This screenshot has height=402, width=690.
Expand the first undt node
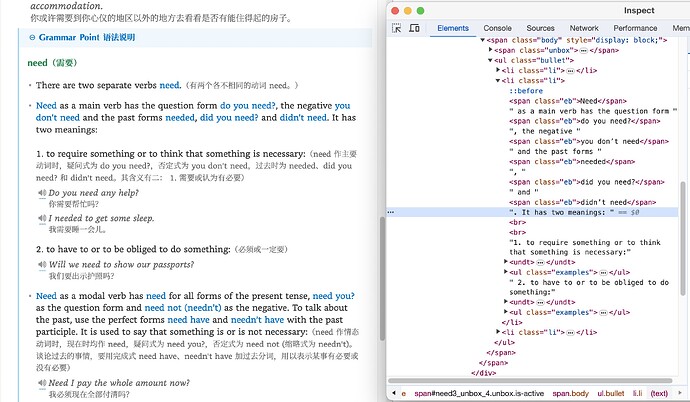click(506, 262)
